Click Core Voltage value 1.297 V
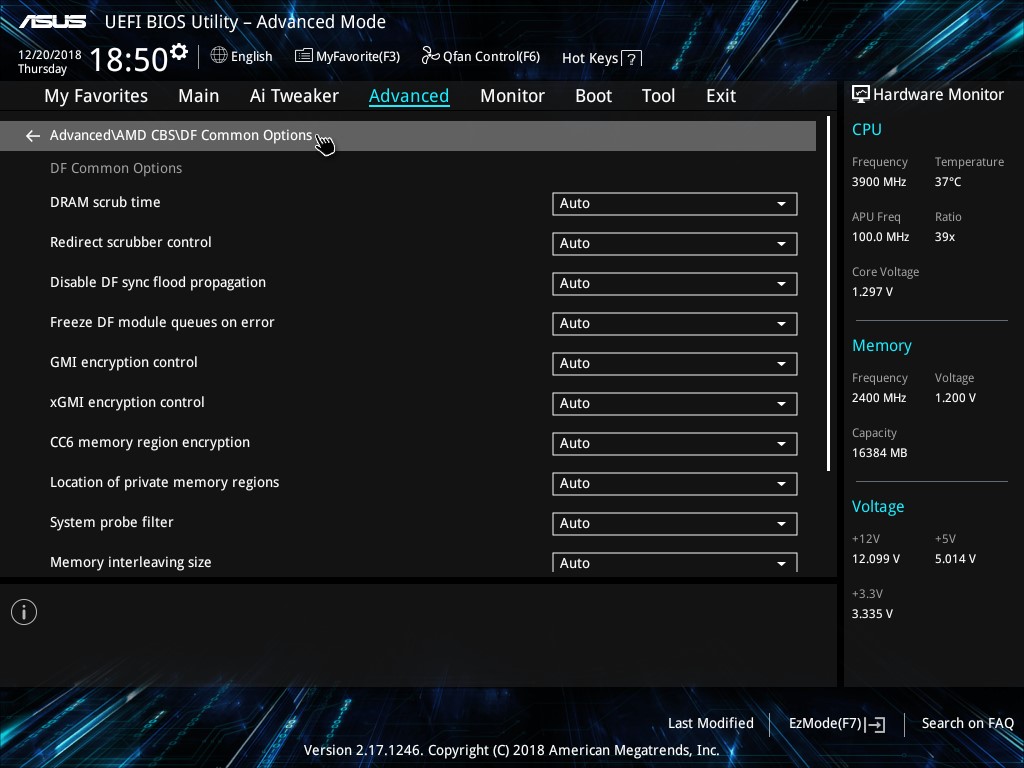Image resolution: width=1024 pixels, height=768 pixels. pos(872,292)
